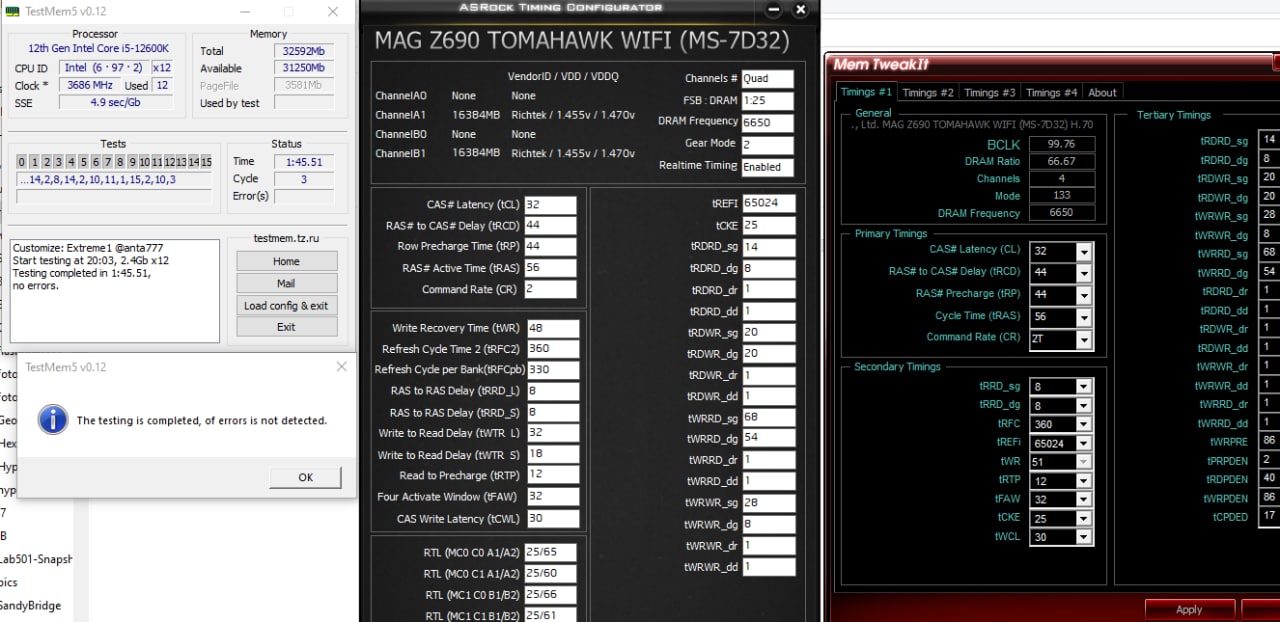Open Timings #3 tab in Mem TweakIt
Image resolution: width=1280 pixels, height=622 pixels.
(x=988, y=92)
